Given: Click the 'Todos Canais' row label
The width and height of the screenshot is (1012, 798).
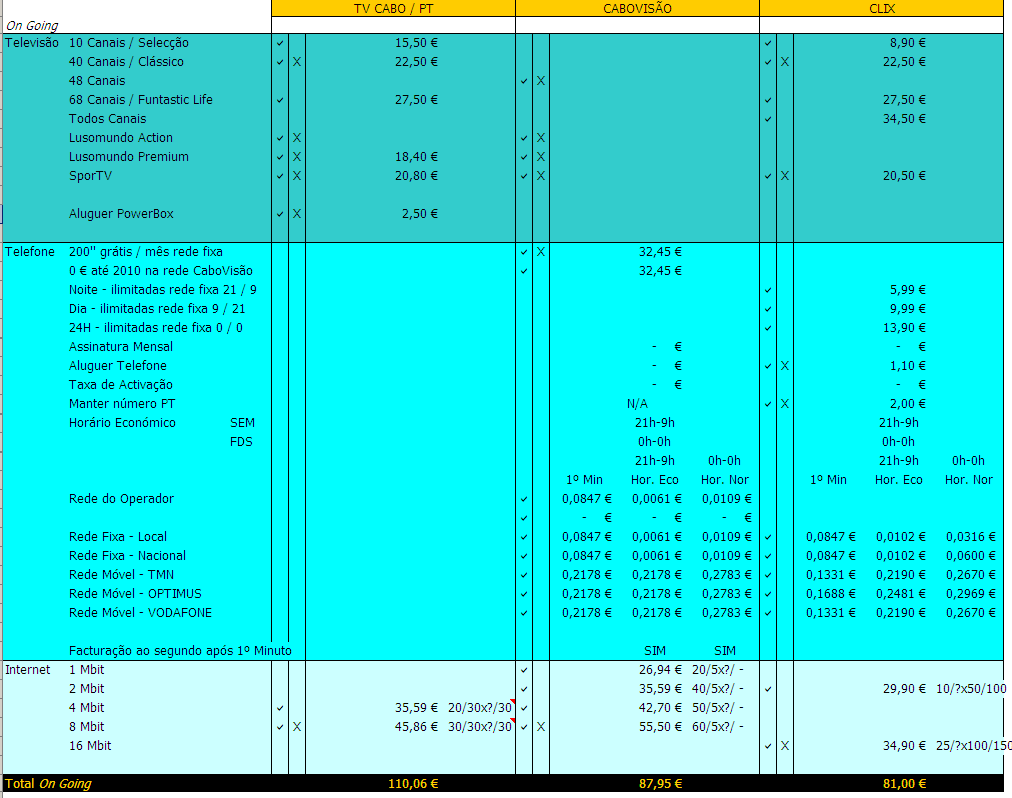Looking at the screenshot, I should (108, 119).
